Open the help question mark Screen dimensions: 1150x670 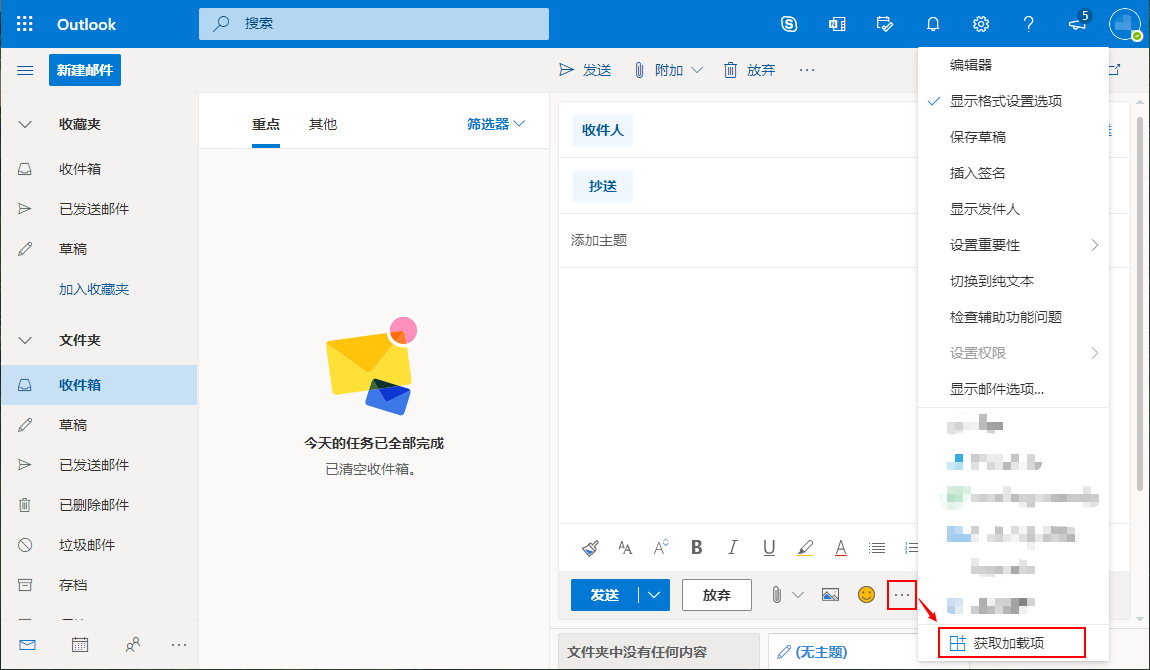click(x=1028, y=24)
